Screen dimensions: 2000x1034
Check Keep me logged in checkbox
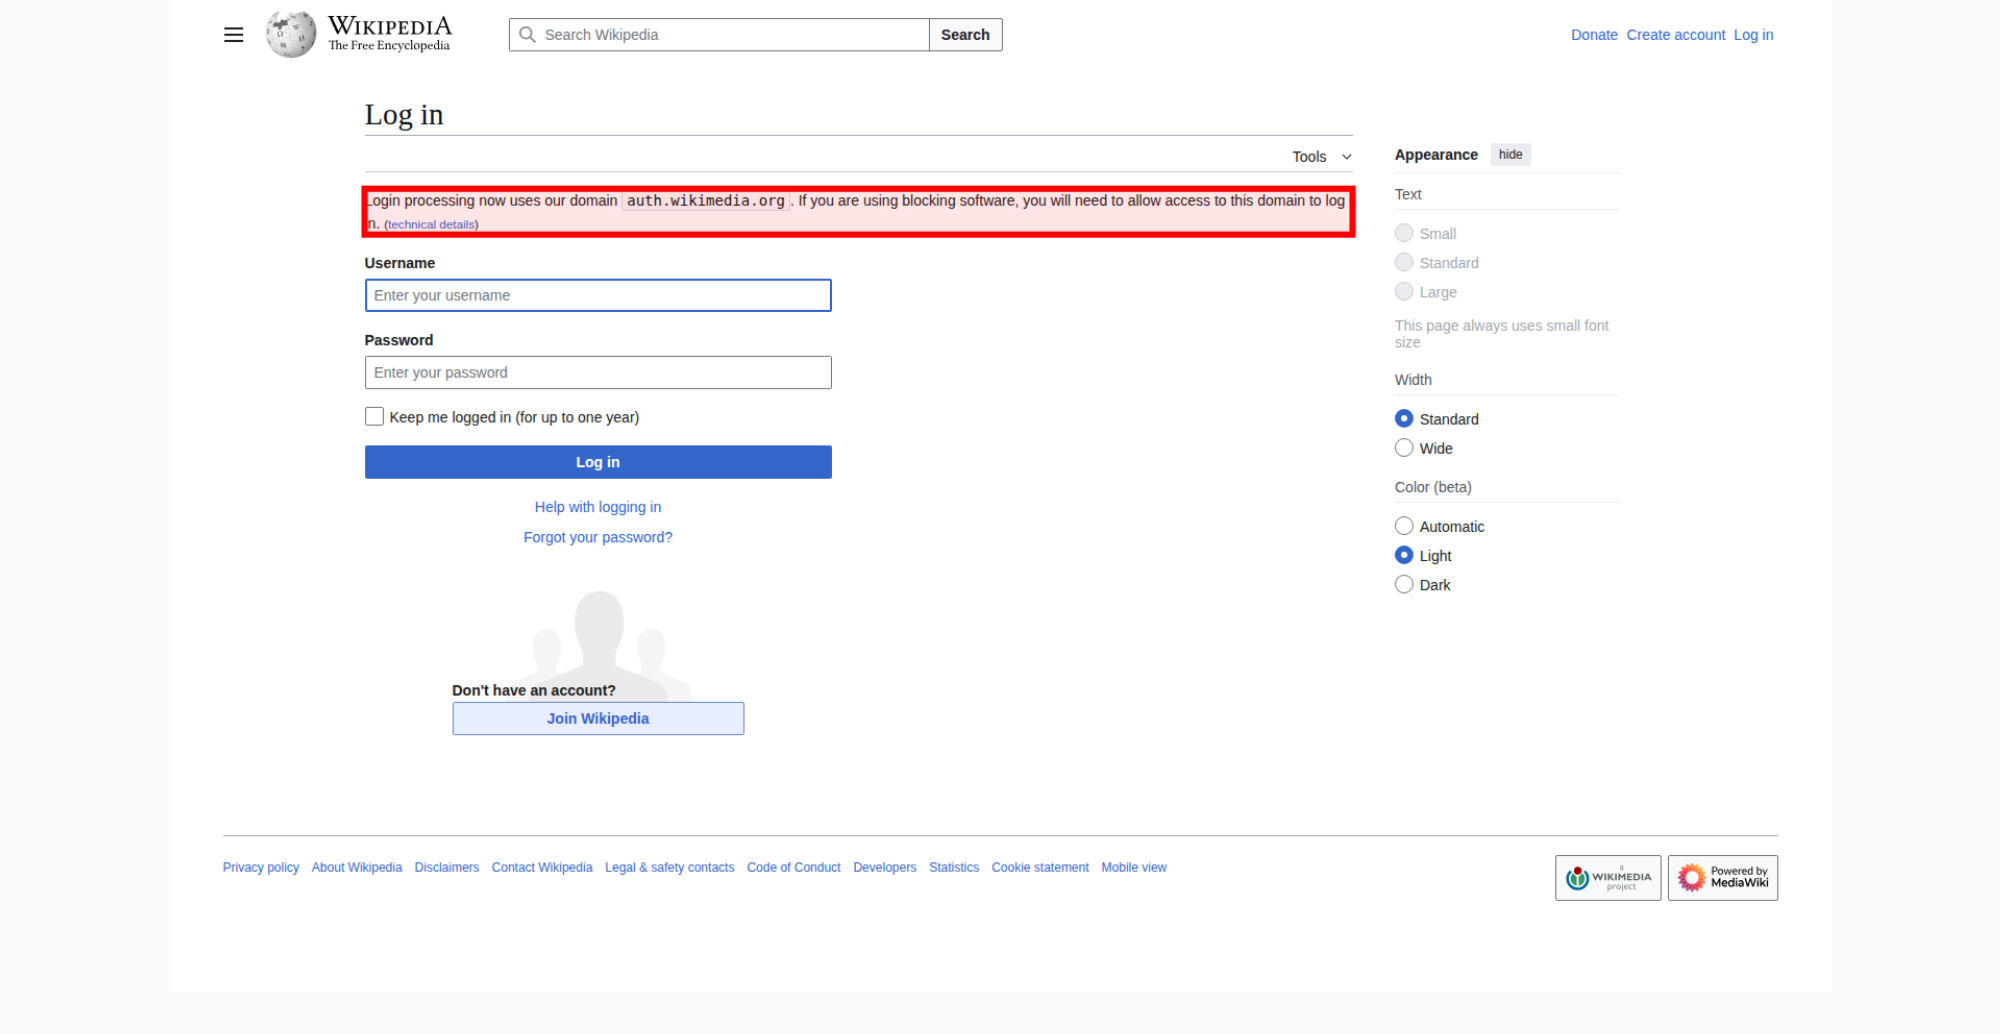(374, 417)
